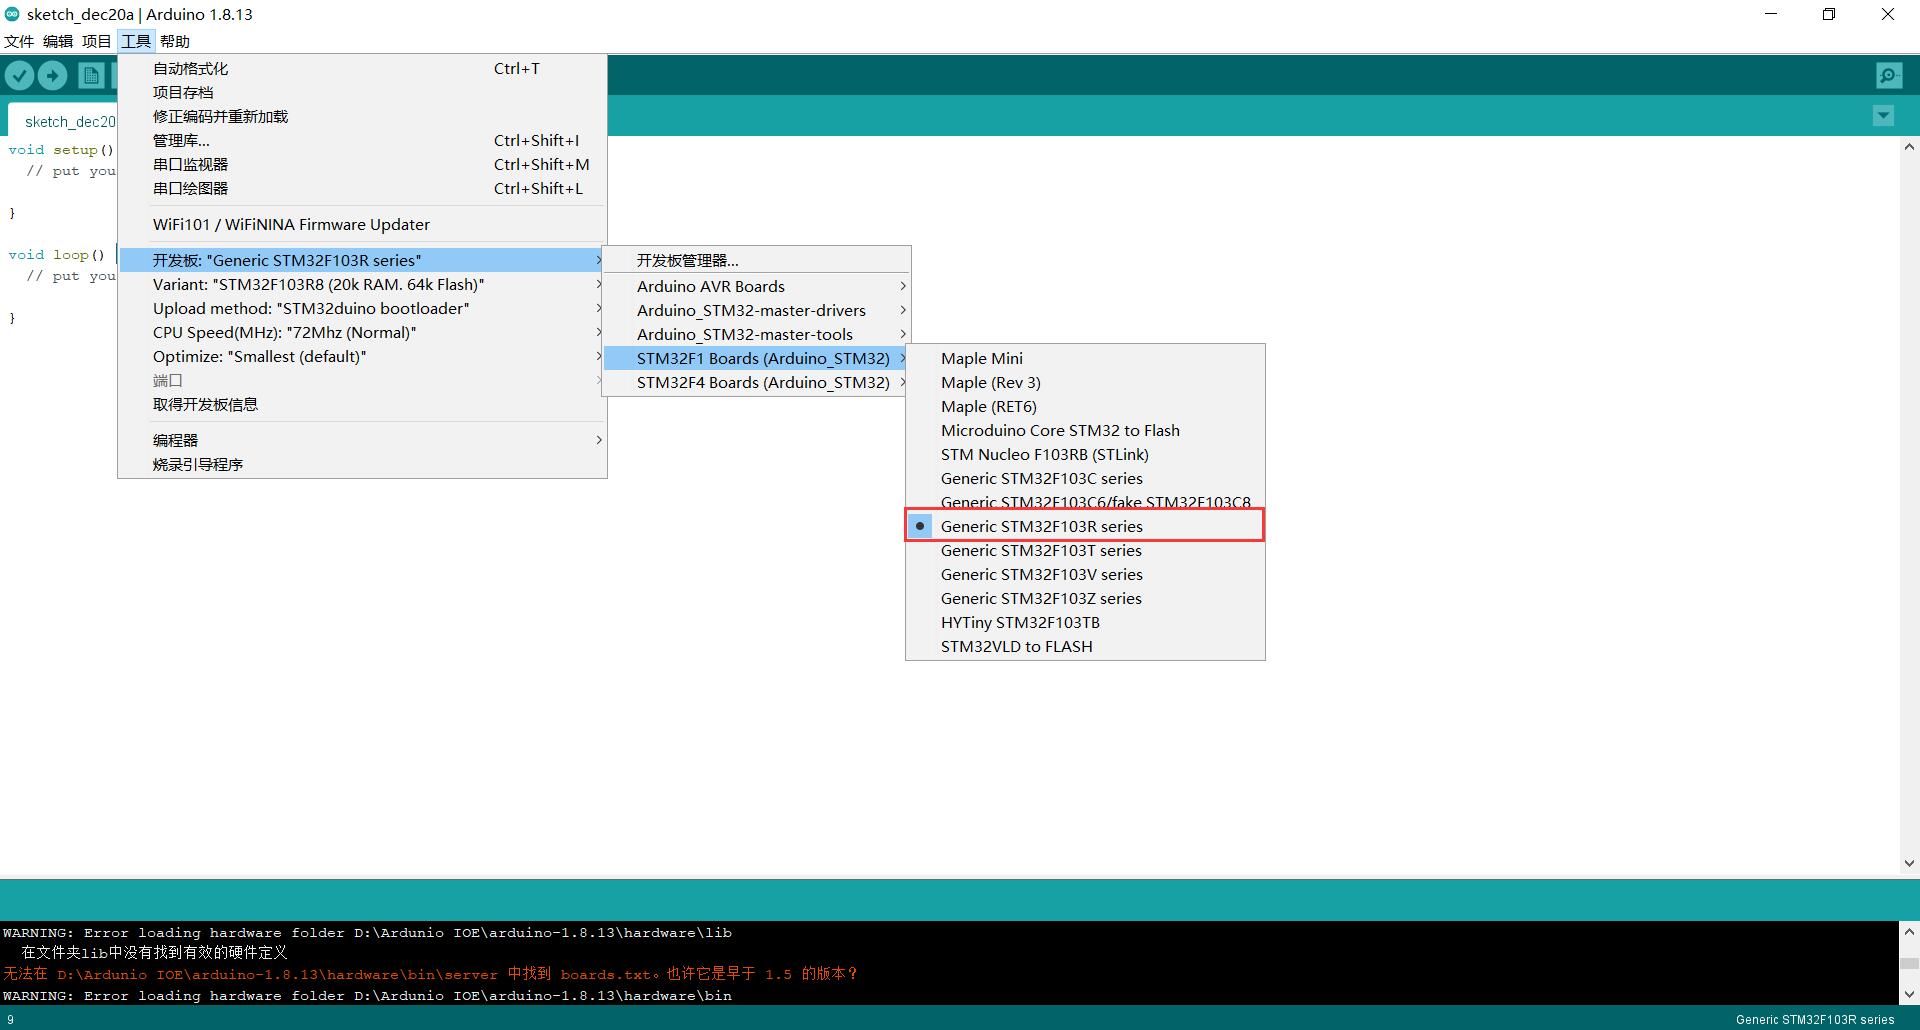Select Generic STM32F103T series board

pyautogui.click(x=1085, y=550)
